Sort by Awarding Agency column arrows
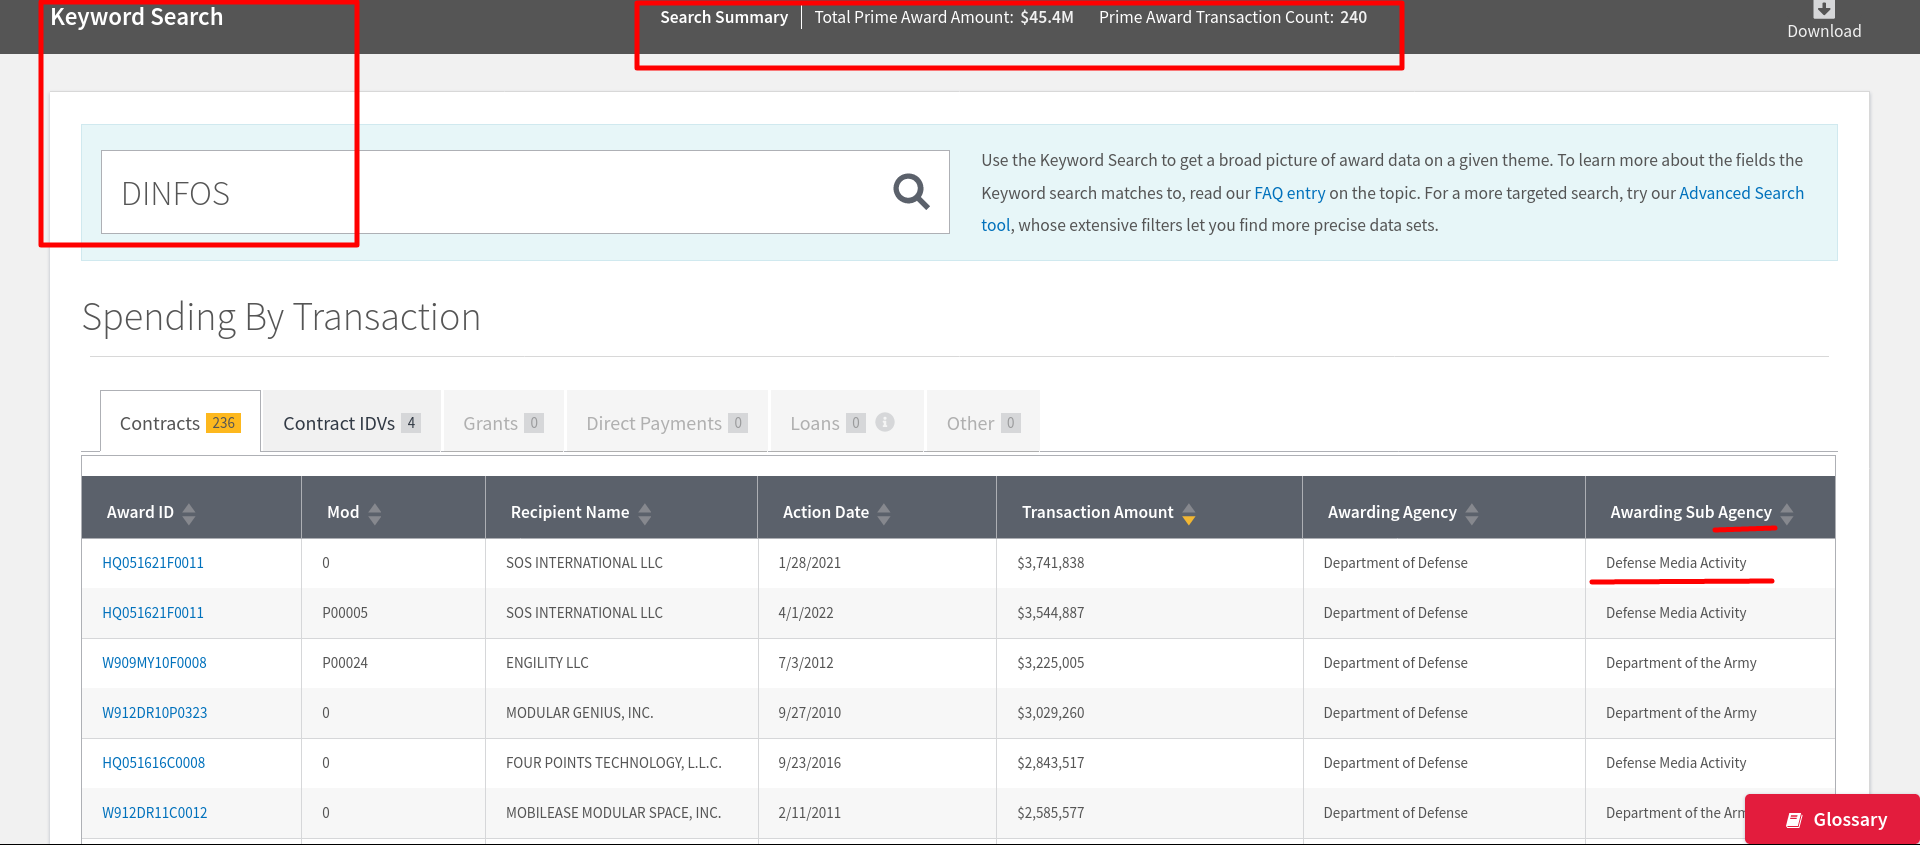This screenshot has height=845, width=1920. [1472, 513]
